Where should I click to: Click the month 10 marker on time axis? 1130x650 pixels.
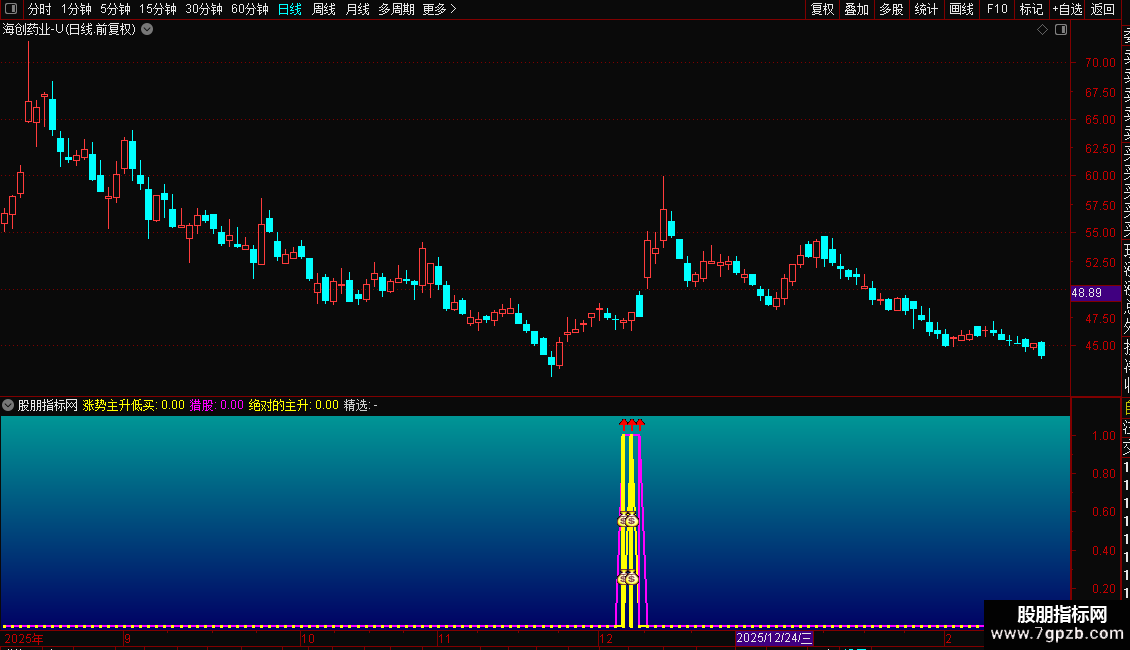click(308, 638)
